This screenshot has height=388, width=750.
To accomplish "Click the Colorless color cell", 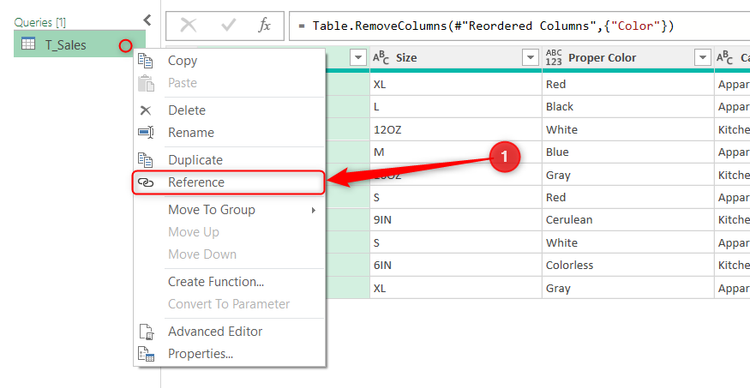I will click(628, 265).
